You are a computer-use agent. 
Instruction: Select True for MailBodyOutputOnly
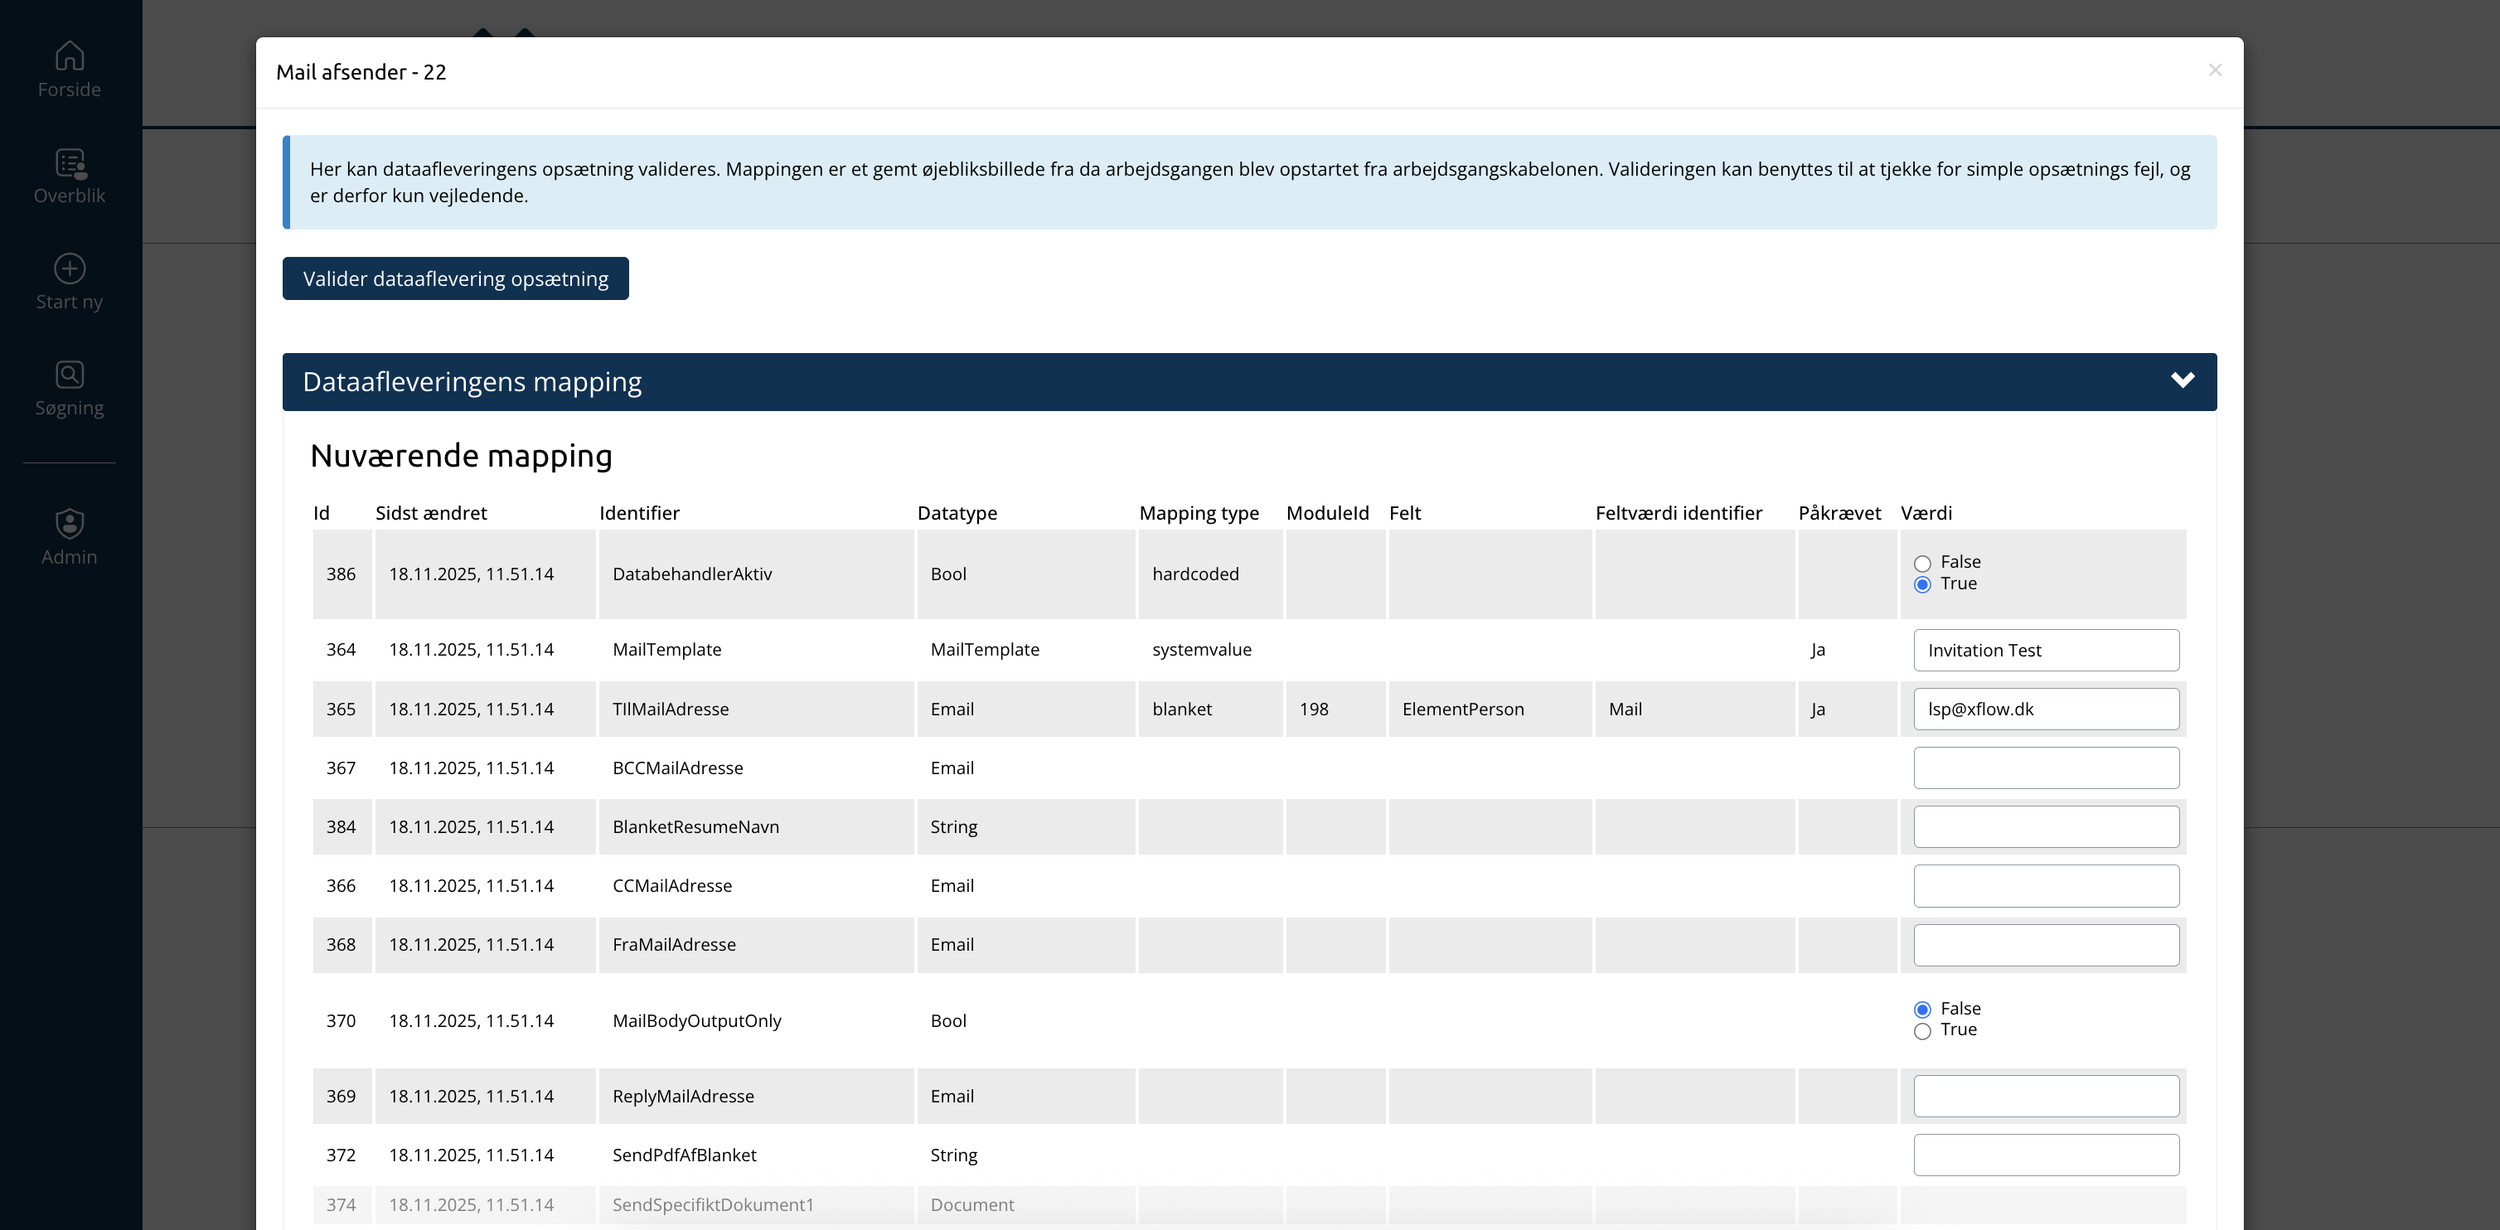(x=1922, y=1031)
